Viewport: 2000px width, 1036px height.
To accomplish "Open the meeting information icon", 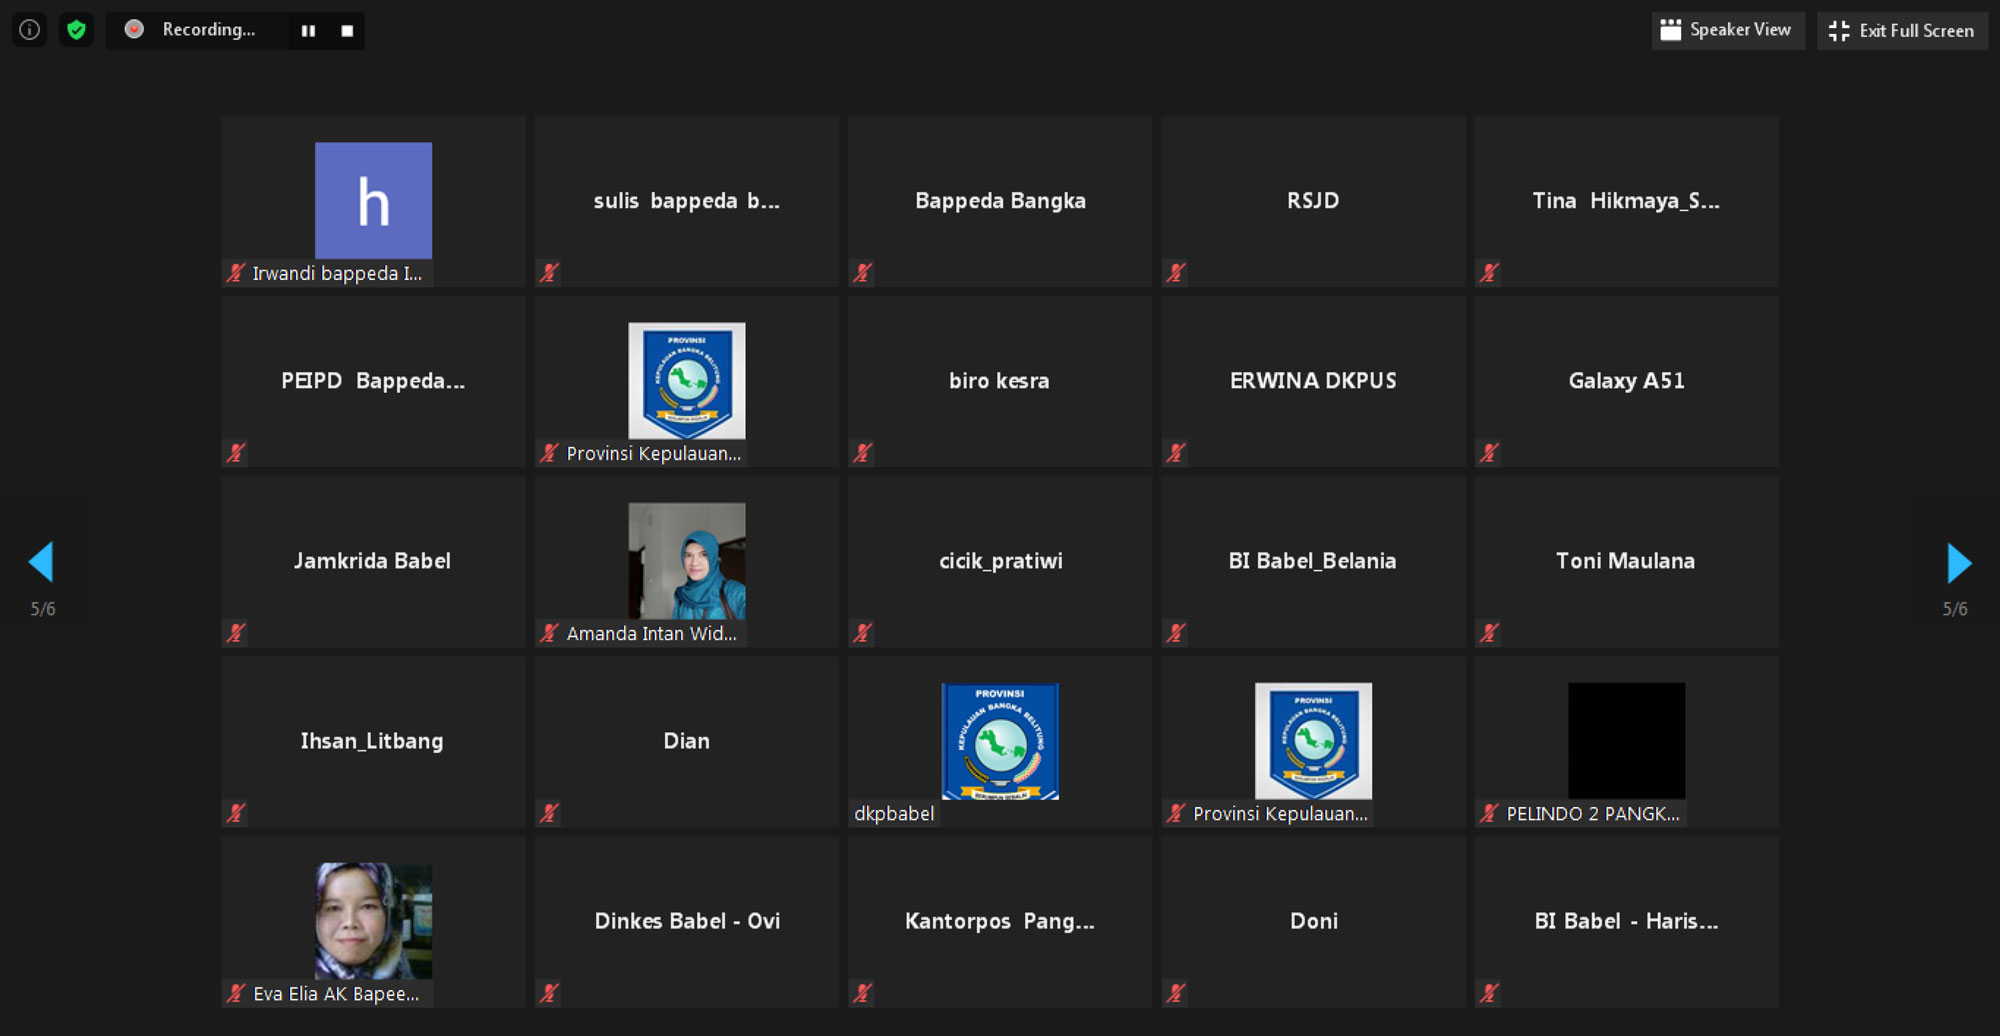I will (30, 30).
